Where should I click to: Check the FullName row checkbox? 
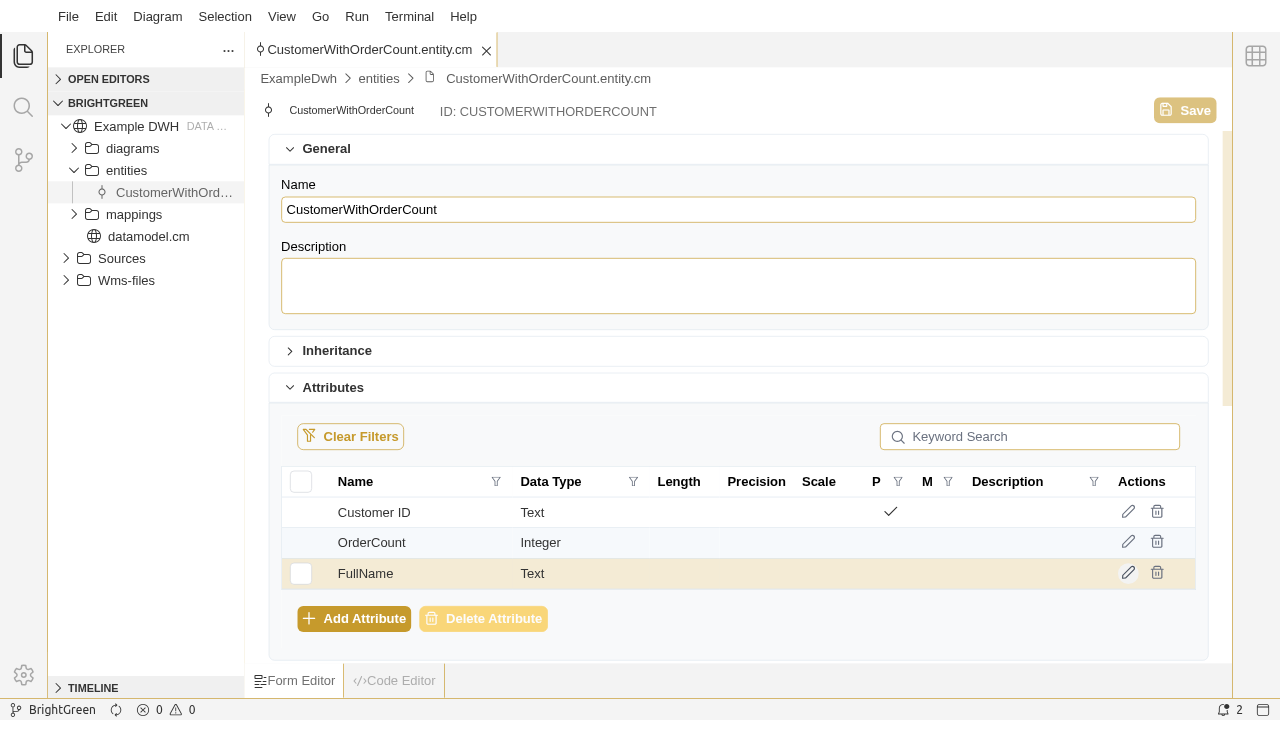pos(301,574)
